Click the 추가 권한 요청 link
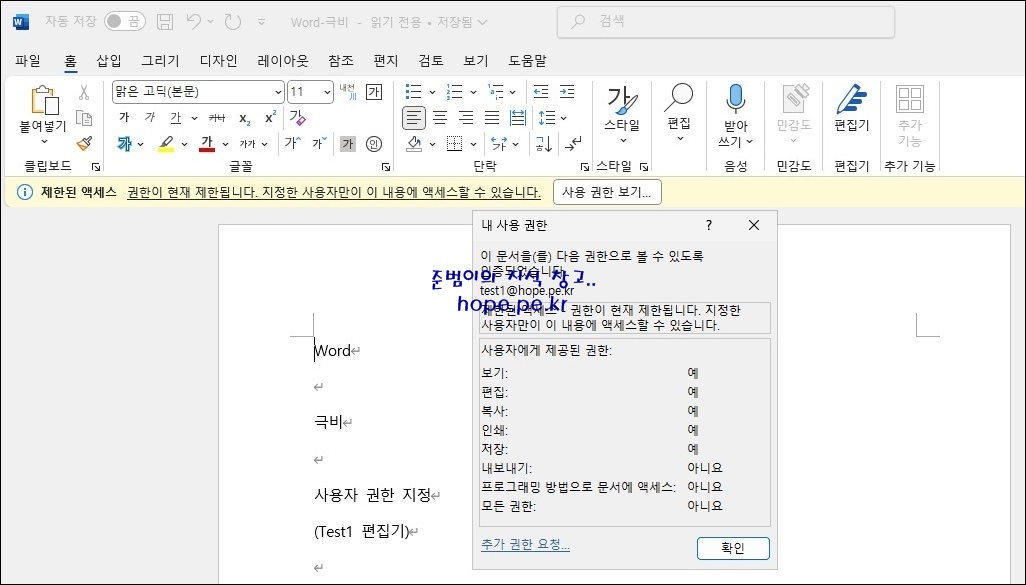Viewport: 1026px width, 585px height. (x=525, y=544)
